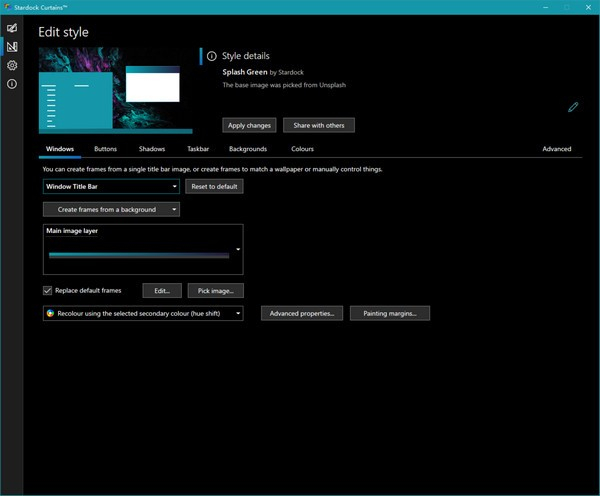Click the Splash Green style preview thumbnail

(x=114, y=90)
